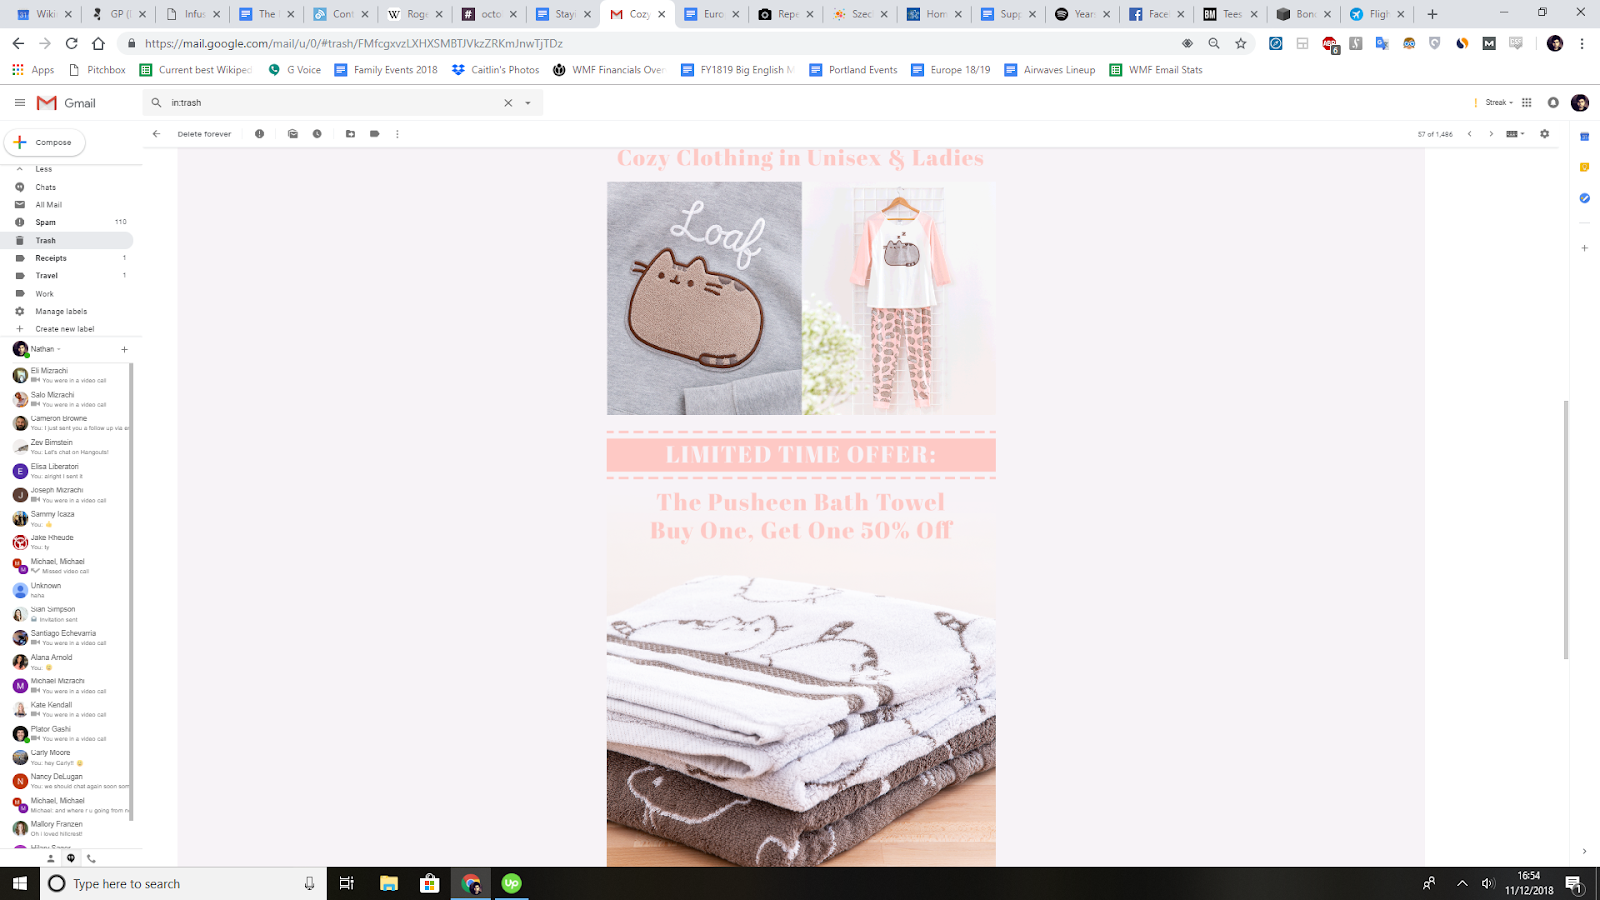Mark the message as unread
This screenshot has height=900, width=1600.
(x=293, y=134)
